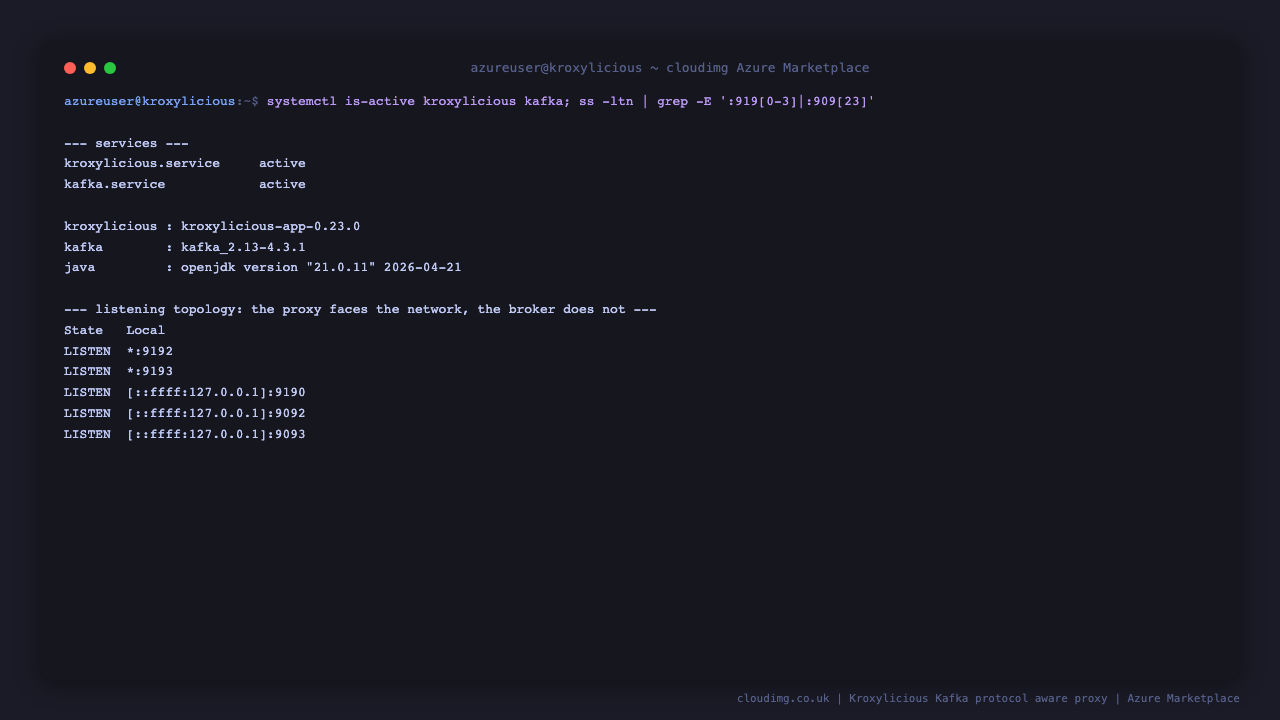Viewport: 1280px width, 720px height.
Task: Click the grep -E pattern text
Action: pyautogui.click(x=765, y=101)
